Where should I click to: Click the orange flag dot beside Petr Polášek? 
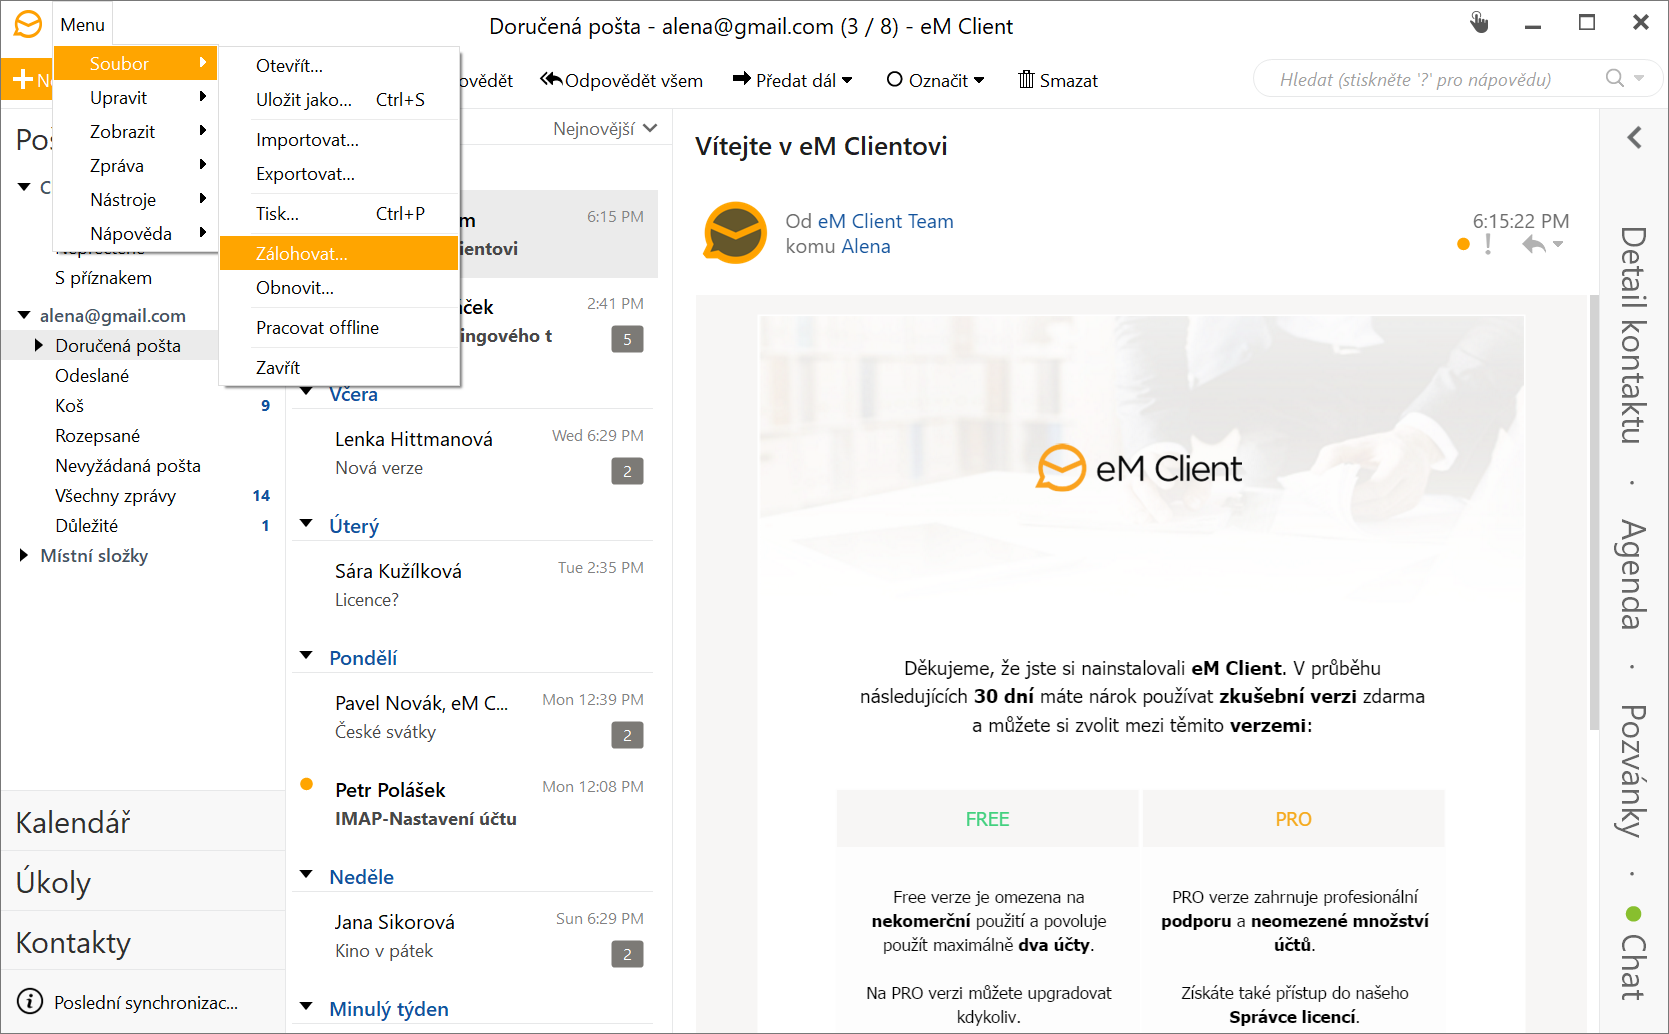(x=307, y=784)
